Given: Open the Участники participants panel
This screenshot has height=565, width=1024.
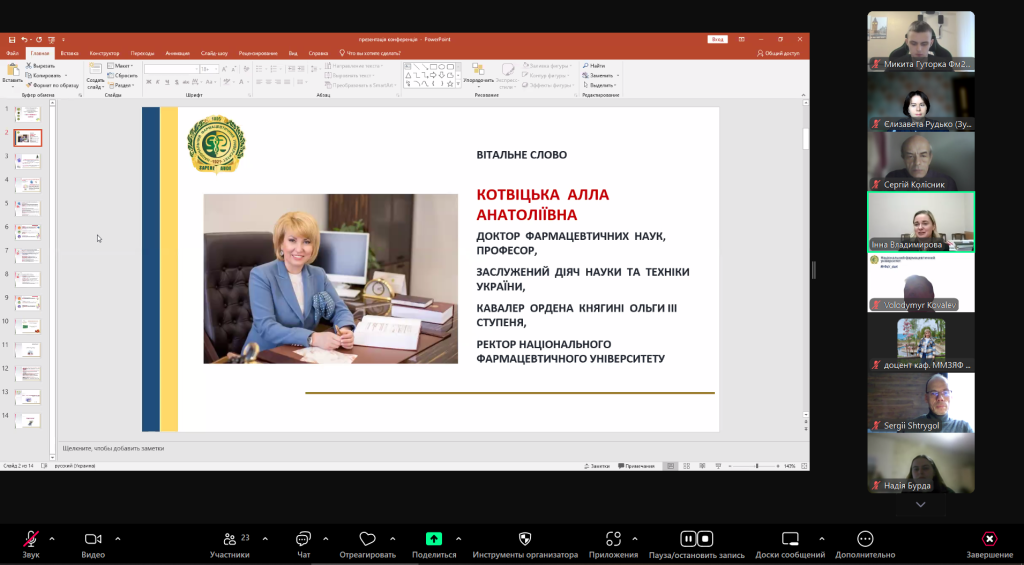Looking at the screenshot, I should [229, 544].
